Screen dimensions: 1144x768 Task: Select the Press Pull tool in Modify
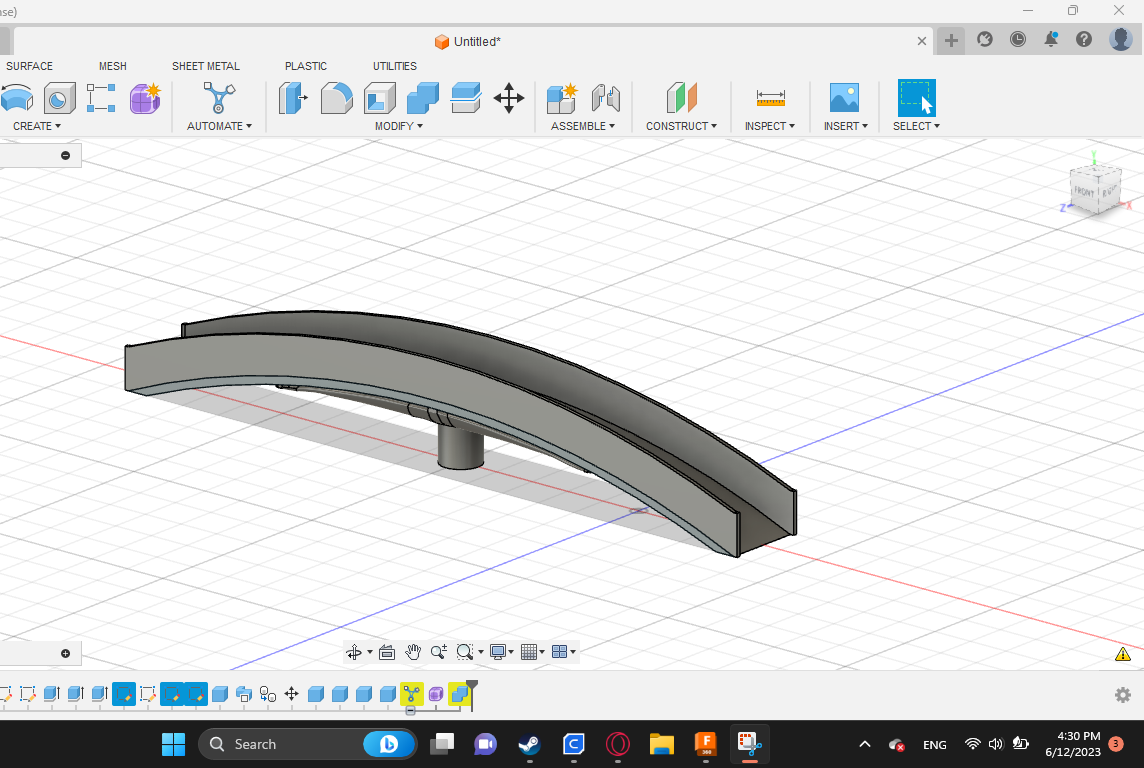(293, 98)
